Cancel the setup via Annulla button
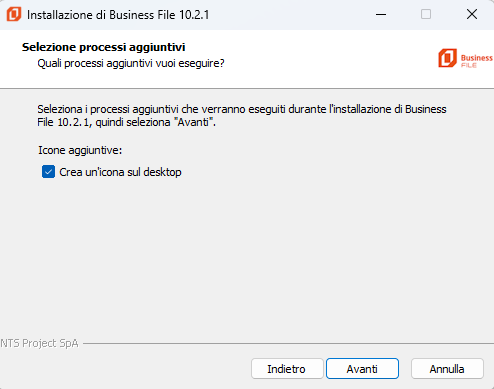This screenshot has width=494, height=389. point(447,369)
